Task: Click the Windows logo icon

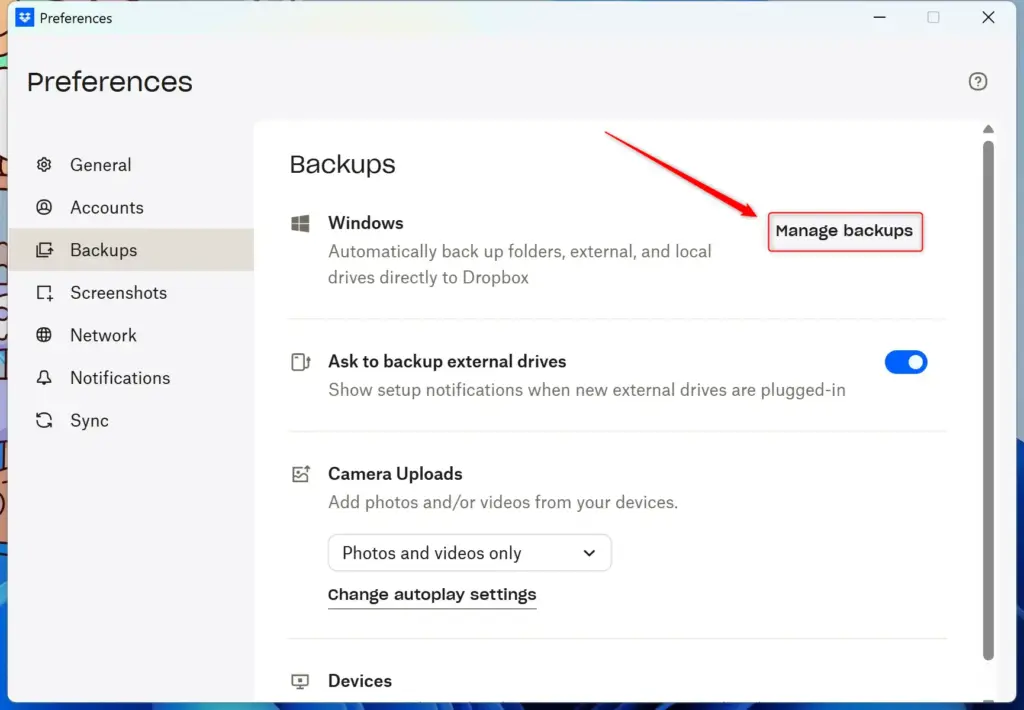Action: point(300,223)
